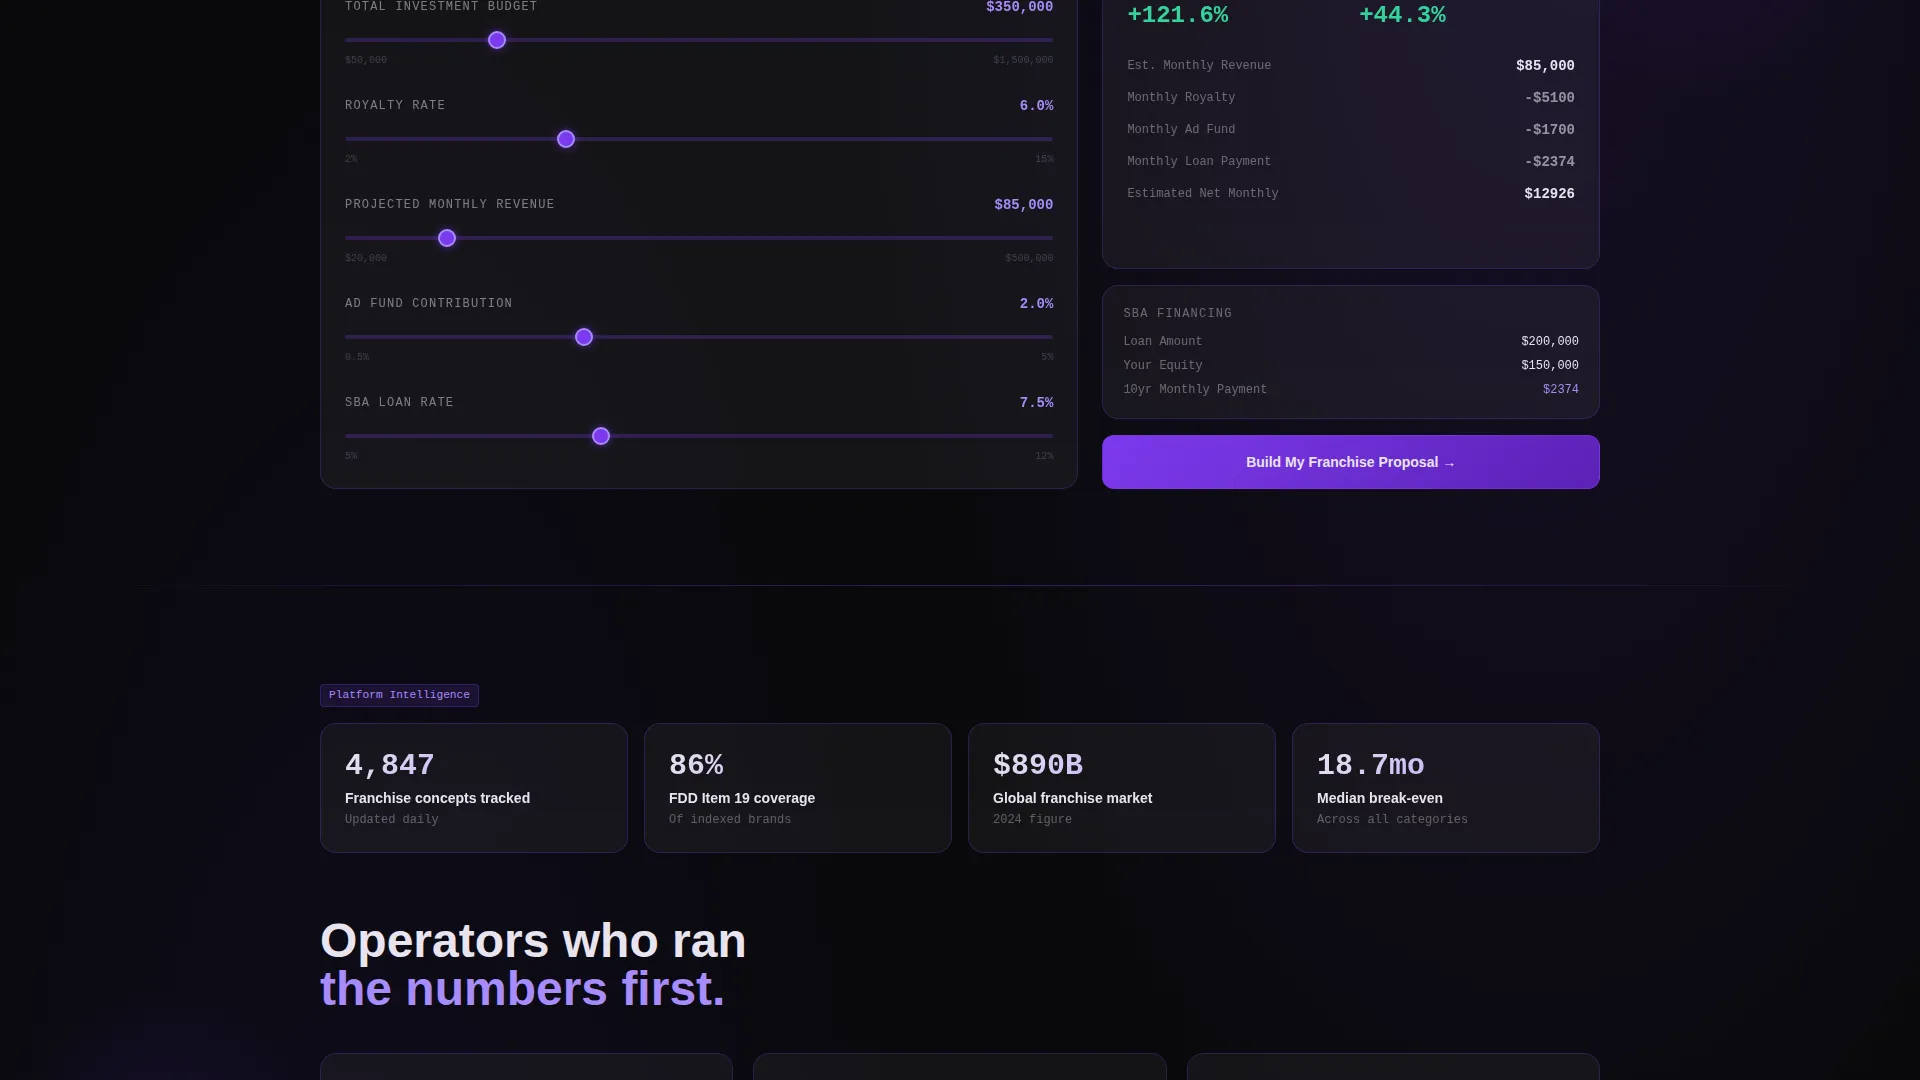Select the Franchise concepts tracked card
The width and height of the screenshot is (1920, 1080).
tap(474, 788)
